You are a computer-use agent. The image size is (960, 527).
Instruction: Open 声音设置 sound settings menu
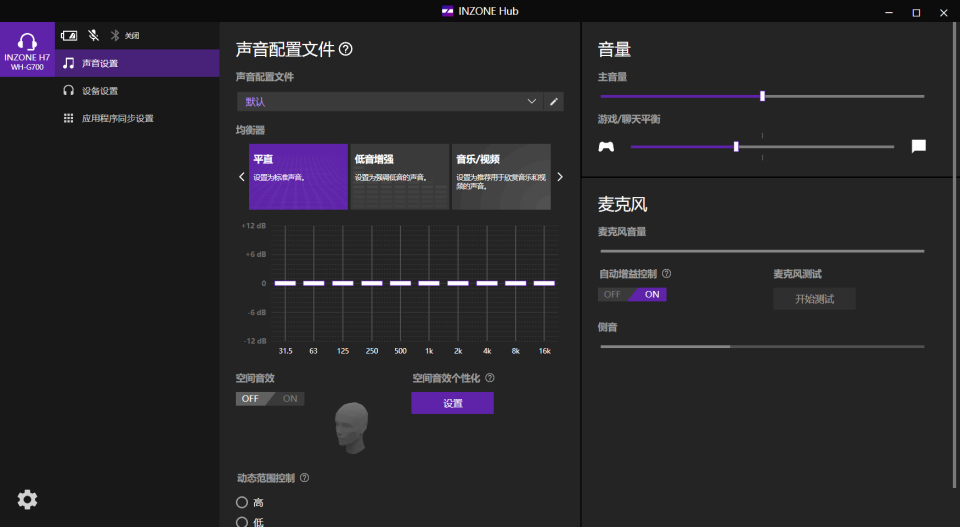pos(137,63)
